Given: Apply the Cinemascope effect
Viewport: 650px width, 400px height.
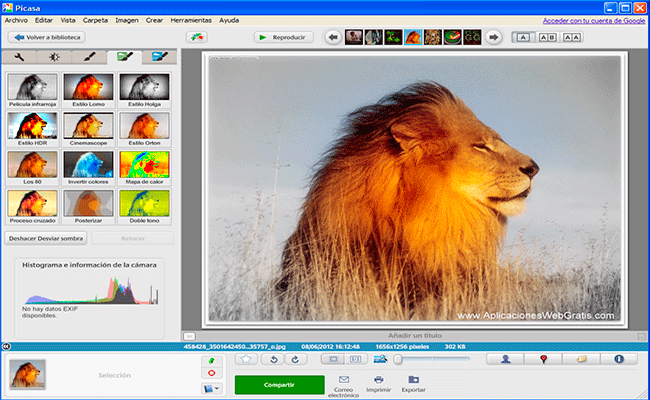Looking at the screenshot, I should [x=88, y=129].
